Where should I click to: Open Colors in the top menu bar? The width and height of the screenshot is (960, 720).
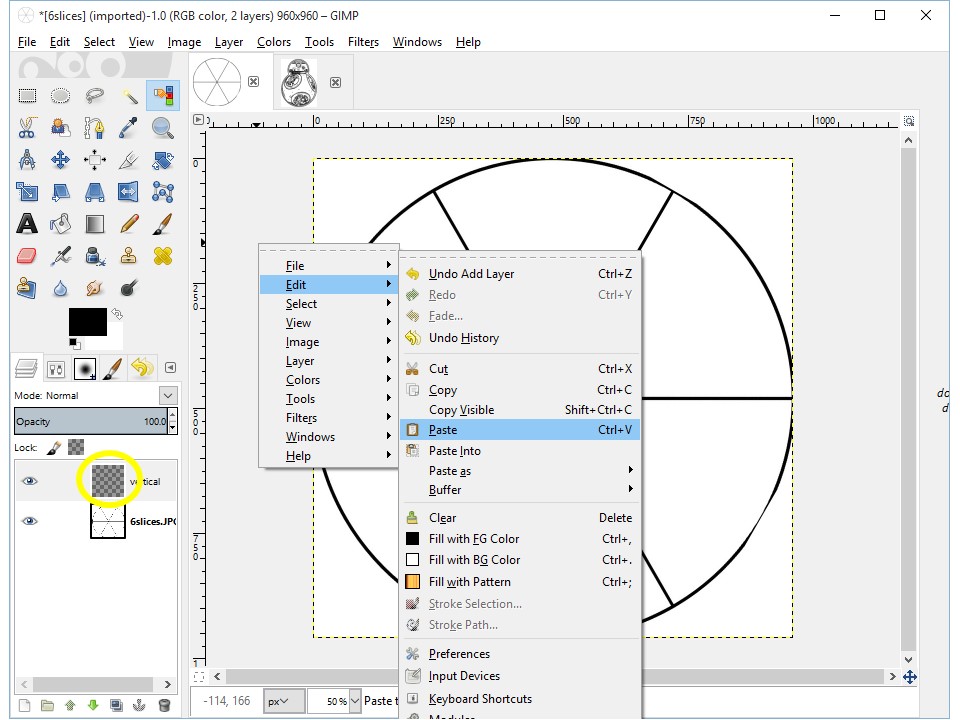tap(274, 42)
